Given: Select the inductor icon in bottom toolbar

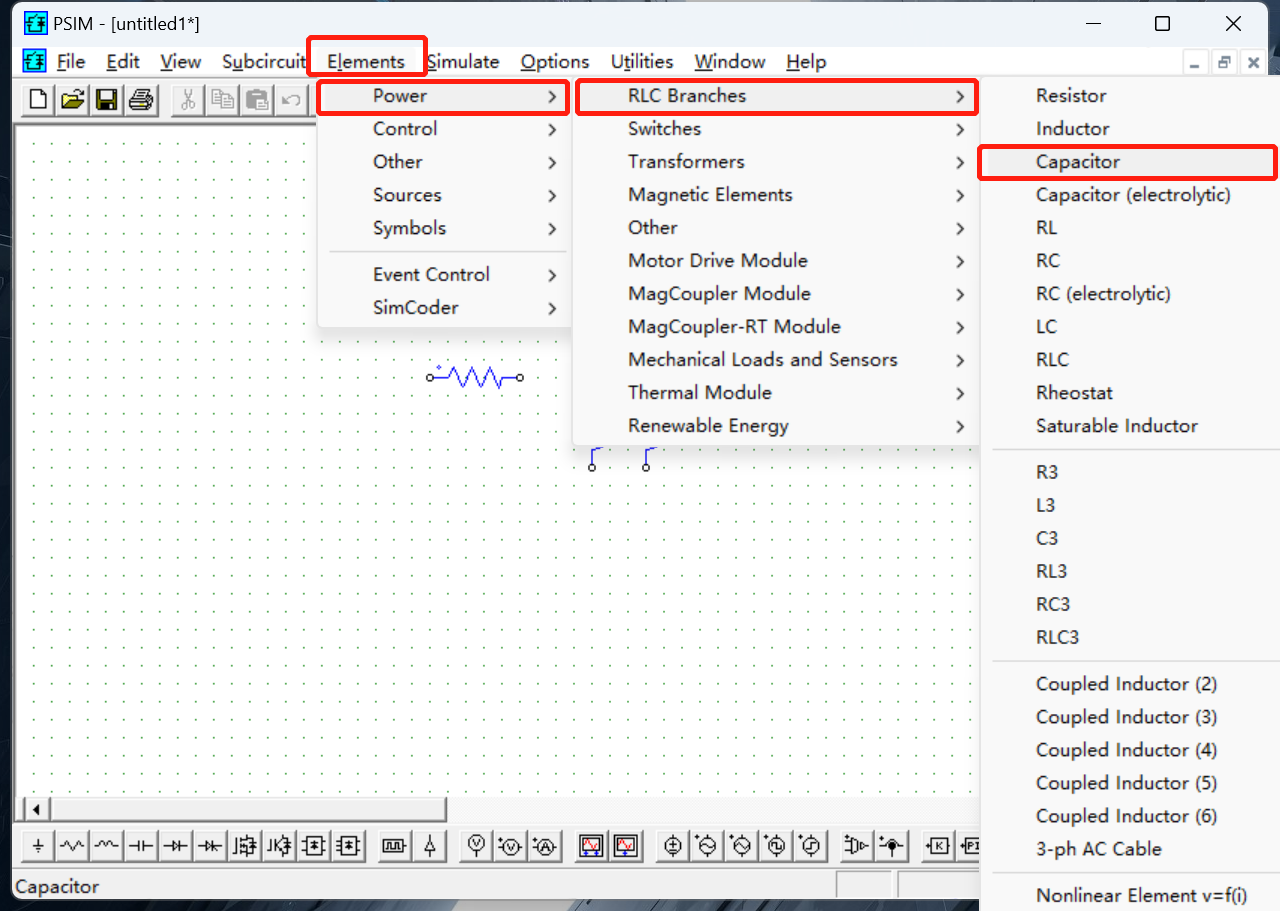Looking at the screenshot, I should pyautogui.click(x=107, y=846).
